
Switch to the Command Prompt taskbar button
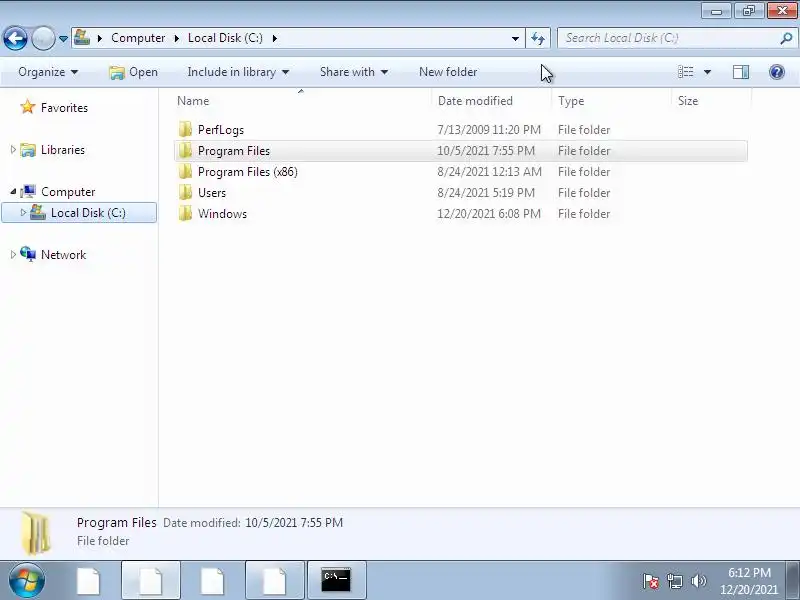tap(336, 580)
